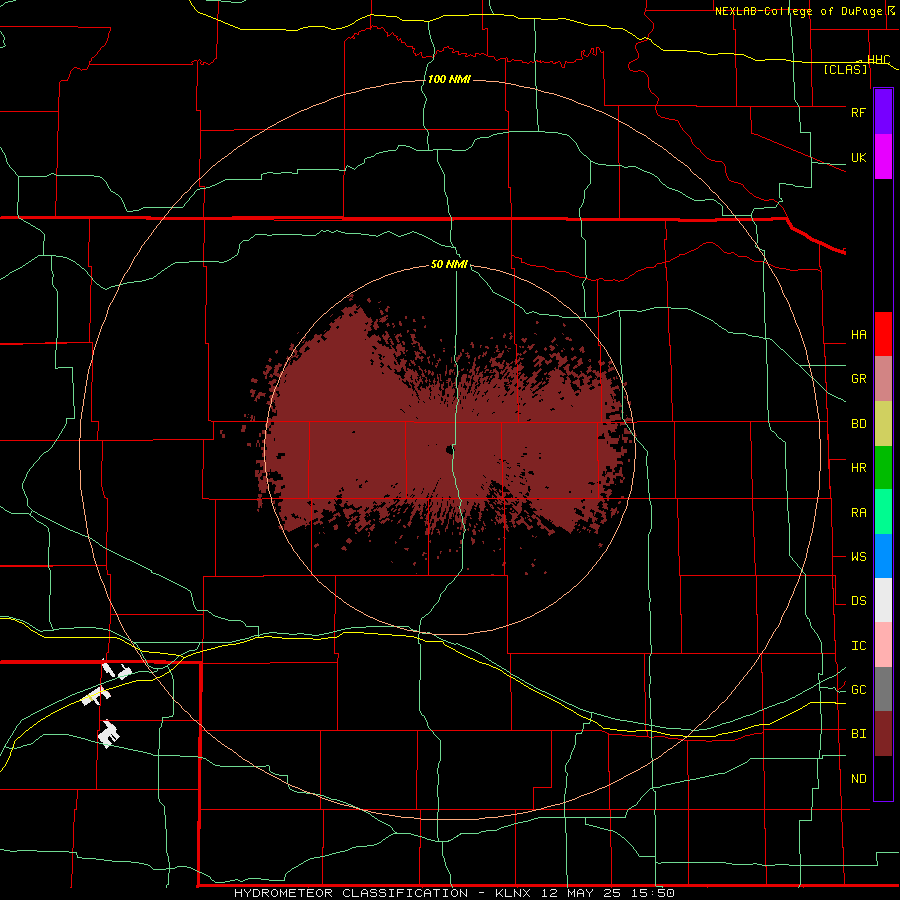The width and height of the screenshot is (900, 900).
Task: Click the HYDROMETEOR CLASSIFICATION title text
Action: tap(351, 893)
